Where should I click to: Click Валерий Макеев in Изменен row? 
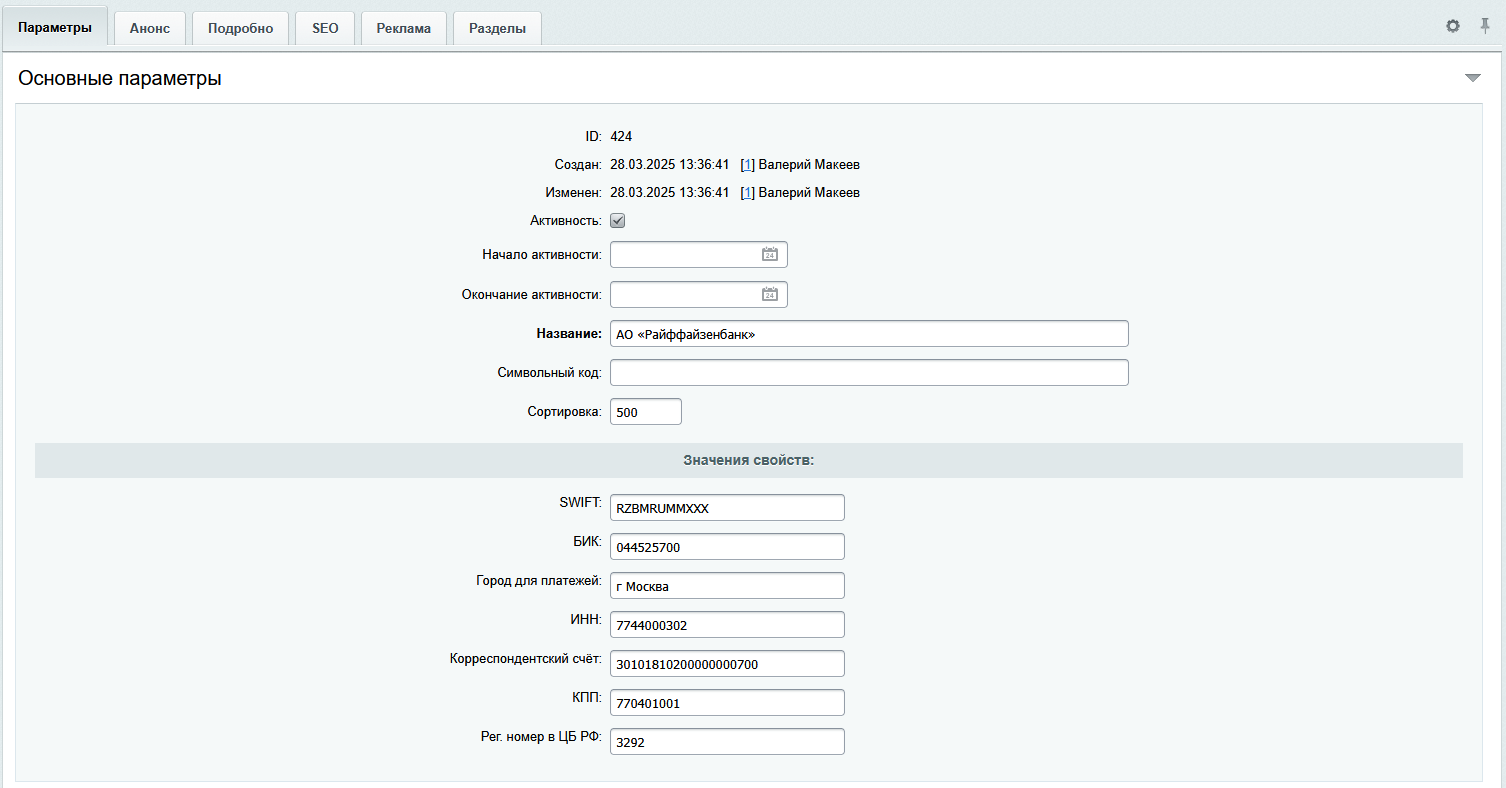point(809,192)
